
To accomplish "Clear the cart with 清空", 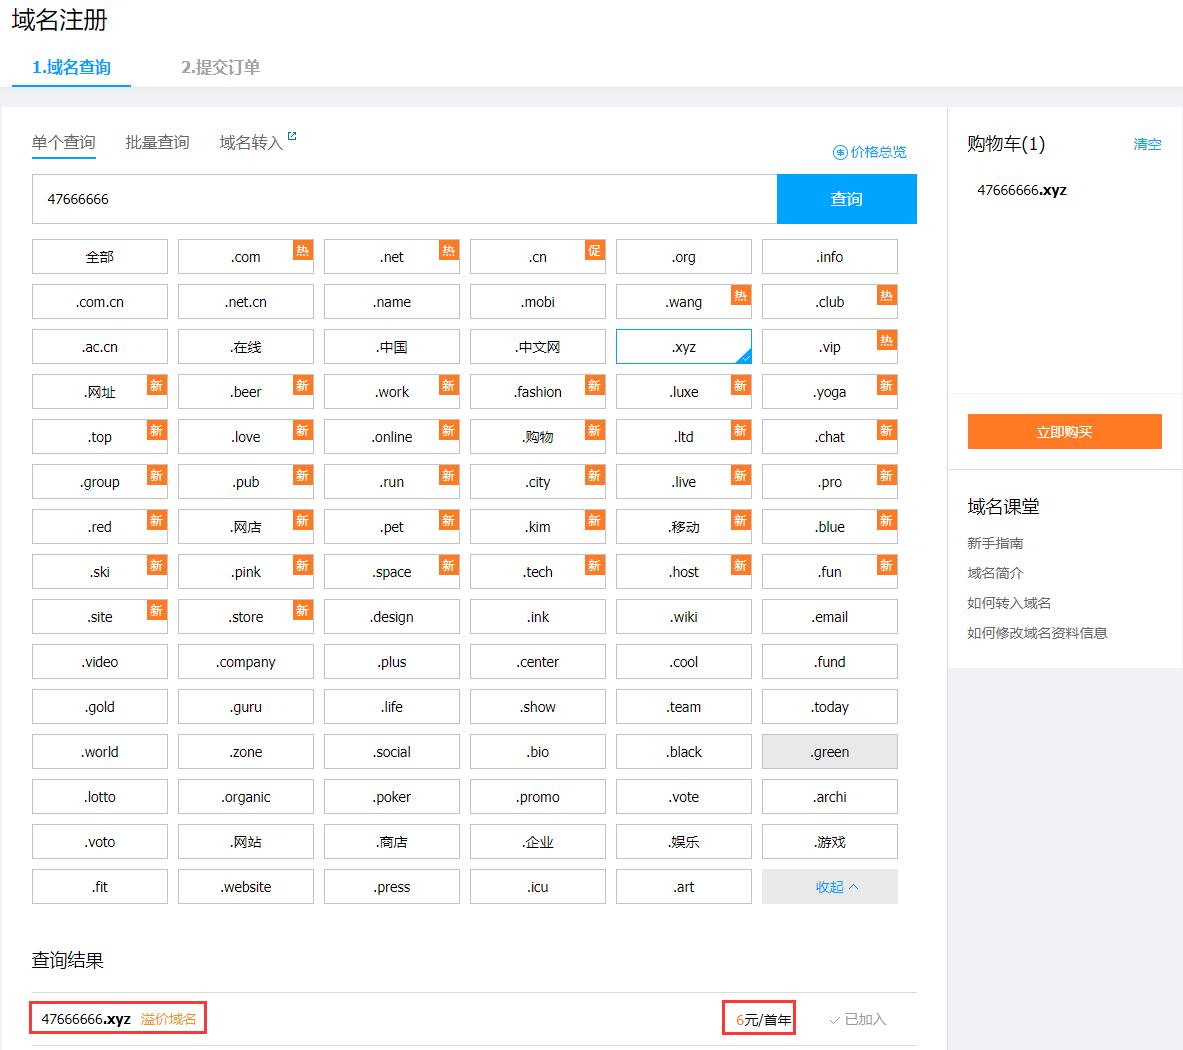I will click(x=1147, y=144).
